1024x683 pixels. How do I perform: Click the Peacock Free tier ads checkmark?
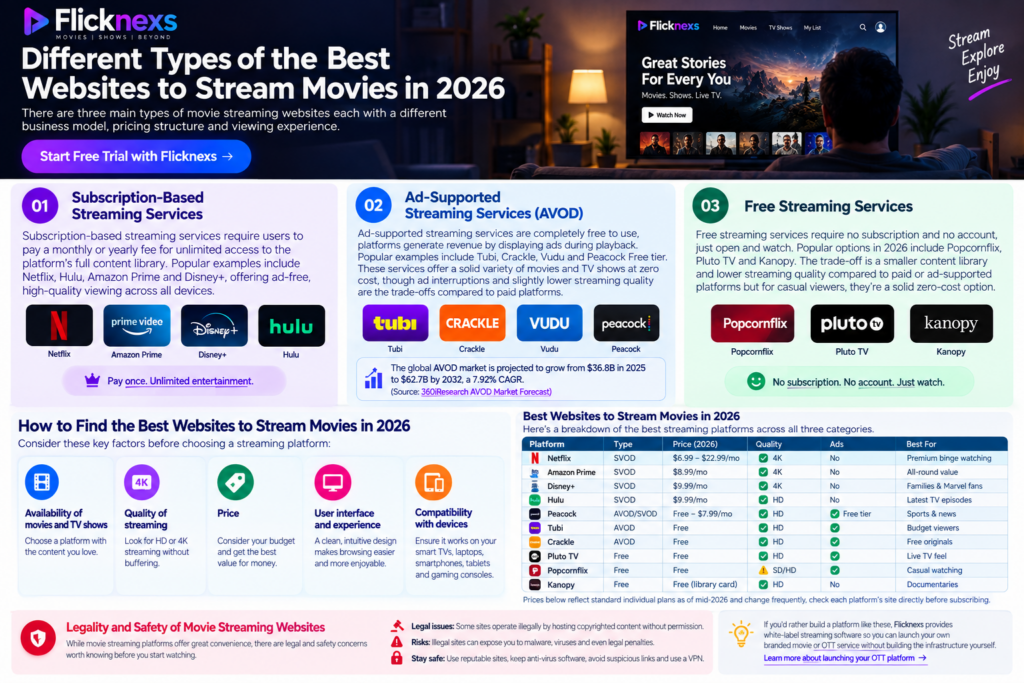point(835,514)
